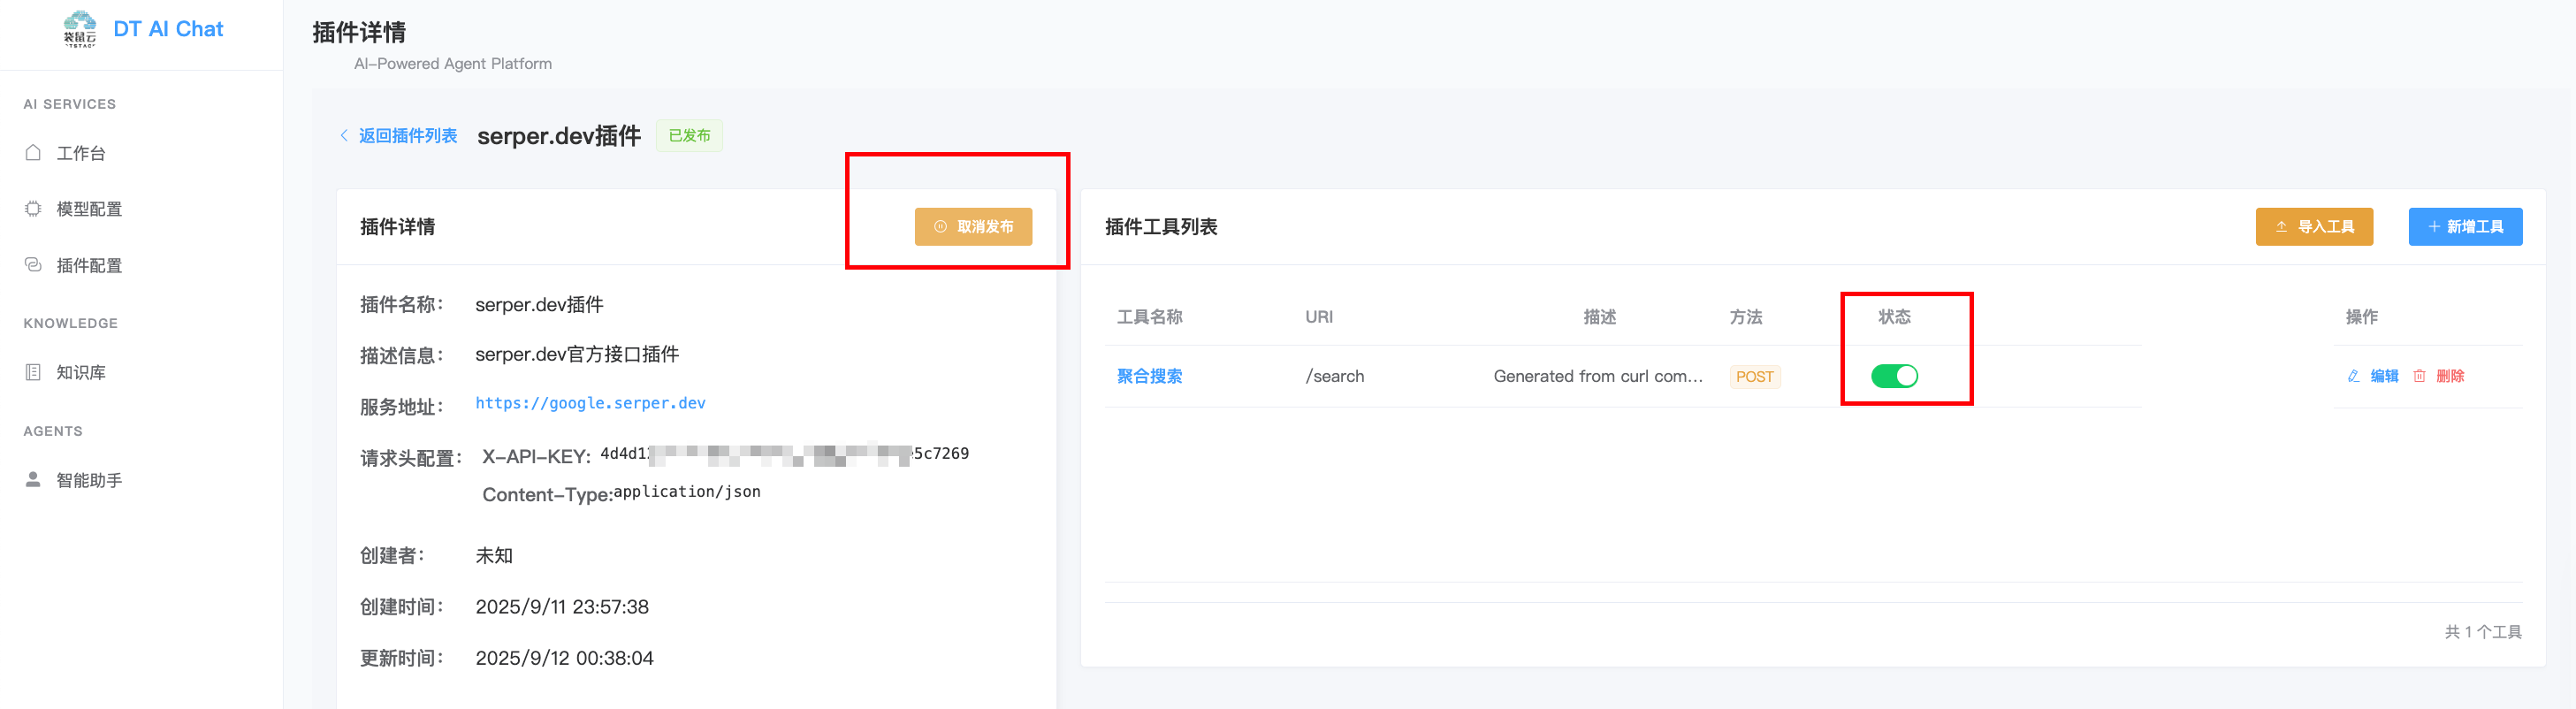Go back via 返回插件列表 link
The width and height of the screenshot is (2576, 709).
pos(408,135)
